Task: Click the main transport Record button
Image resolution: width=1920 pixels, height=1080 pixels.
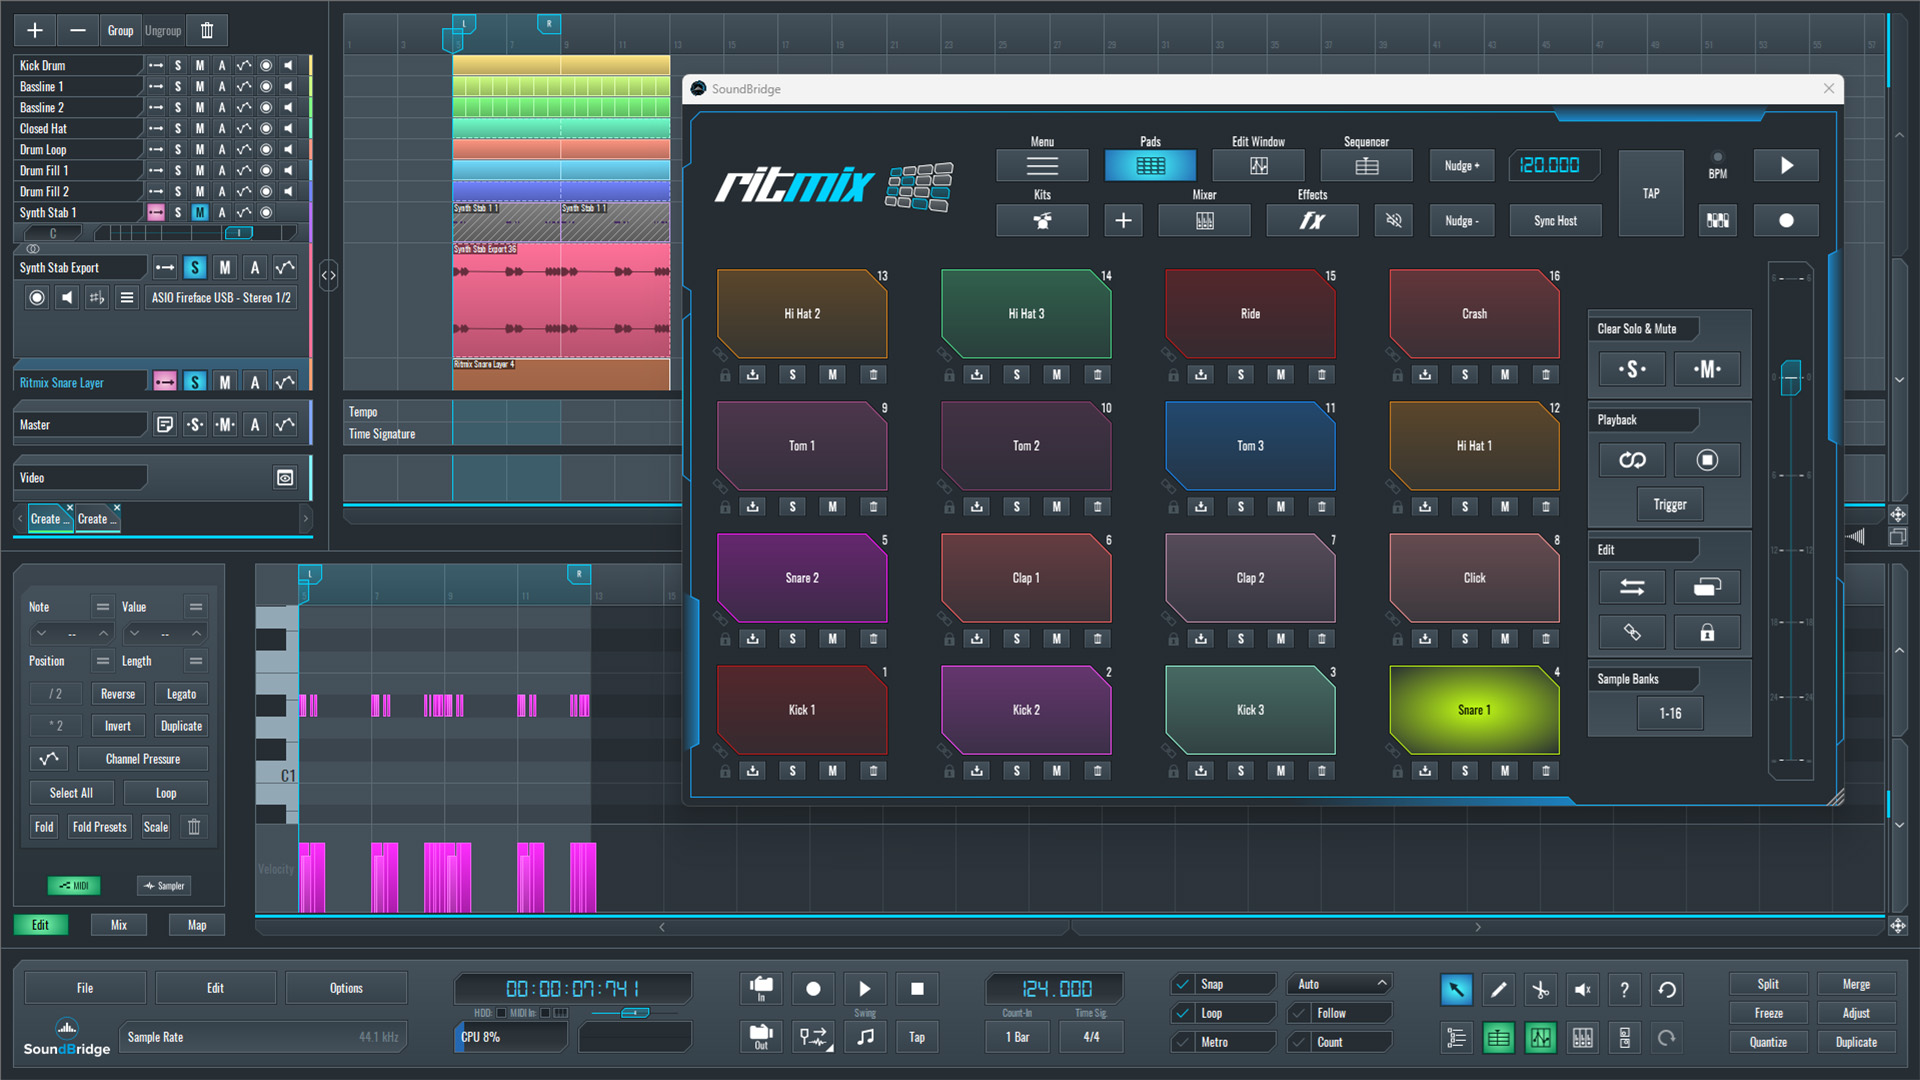Action: pyautogui.click(x=813, y=989)
